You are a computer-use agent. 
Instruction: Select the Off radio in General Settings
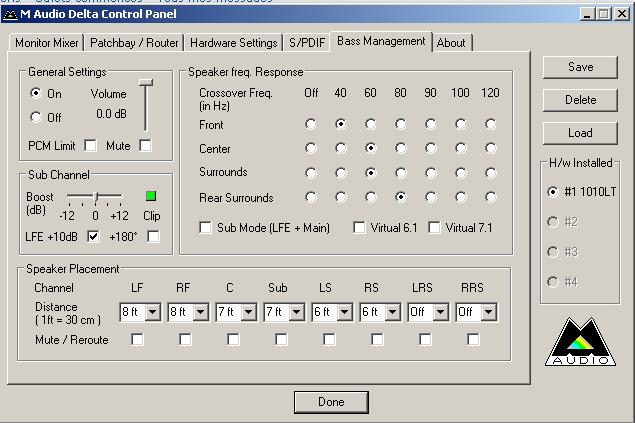coord(37,116)
